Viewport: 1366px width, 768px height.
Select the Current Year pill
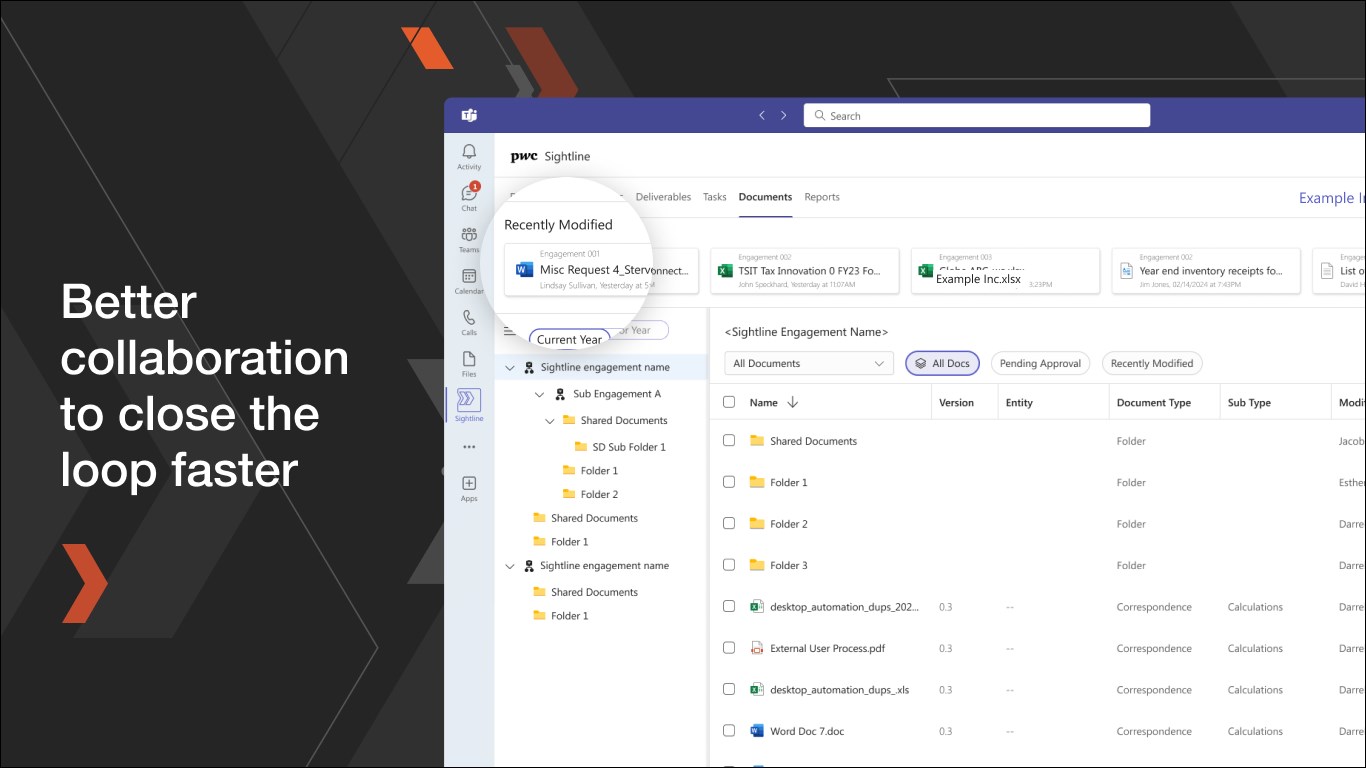click(569, 339)
